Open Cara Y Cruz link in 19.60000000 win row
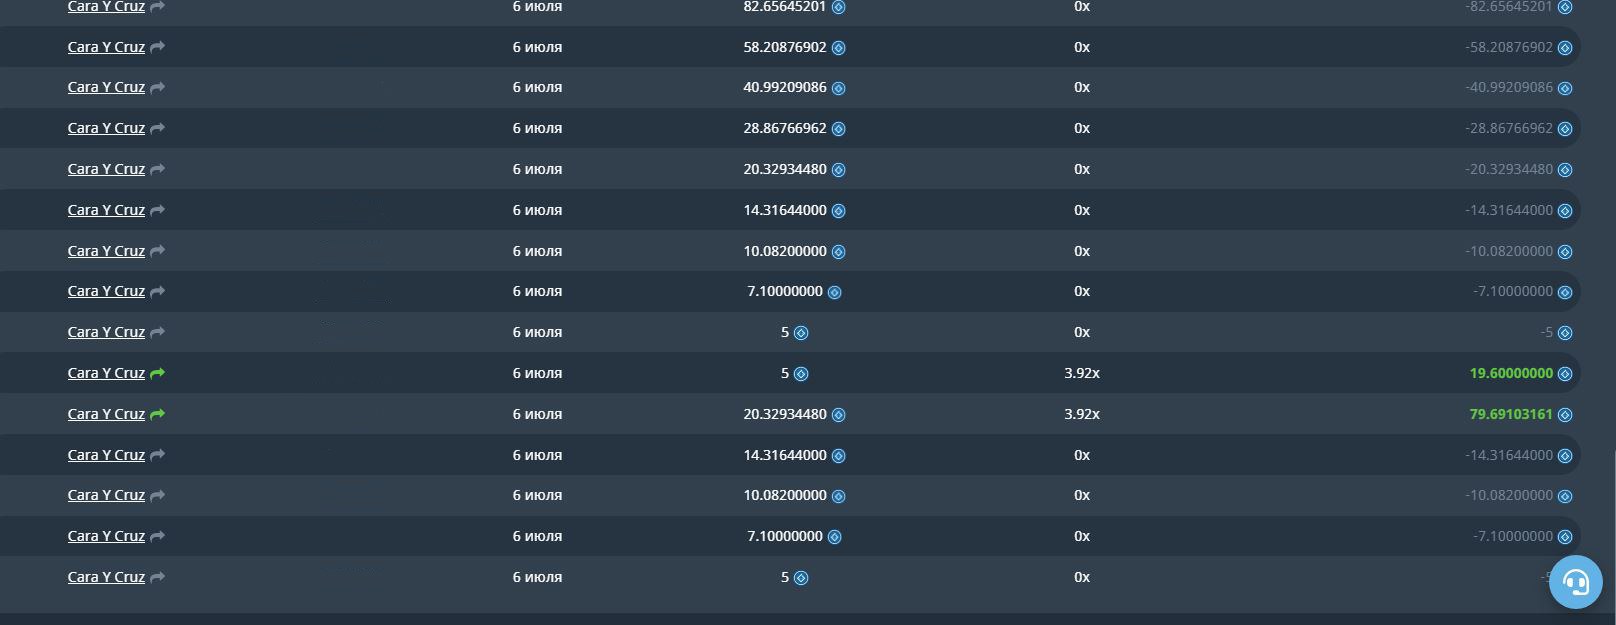1616x625 pixels. click(x=106, y=373)
